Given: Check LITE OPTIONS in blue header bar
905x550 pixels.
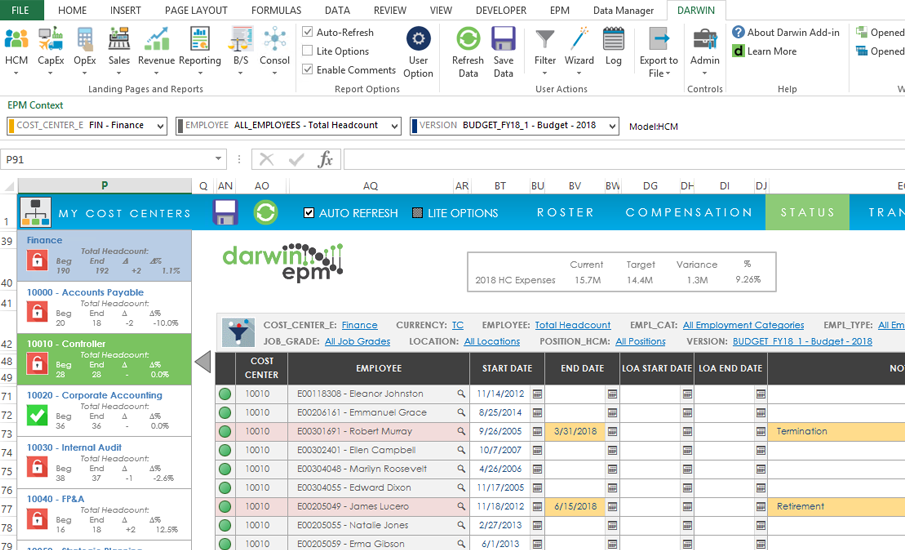Looking at the screenshot, I should pyautogui.click(x=417, y=213).
